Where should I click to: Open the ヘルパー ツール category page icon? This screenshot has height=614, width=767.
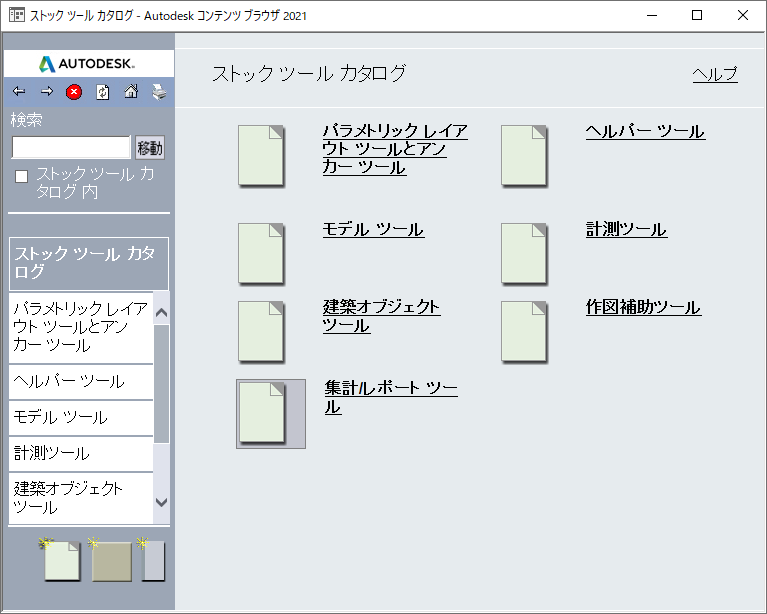pos(524,156)
